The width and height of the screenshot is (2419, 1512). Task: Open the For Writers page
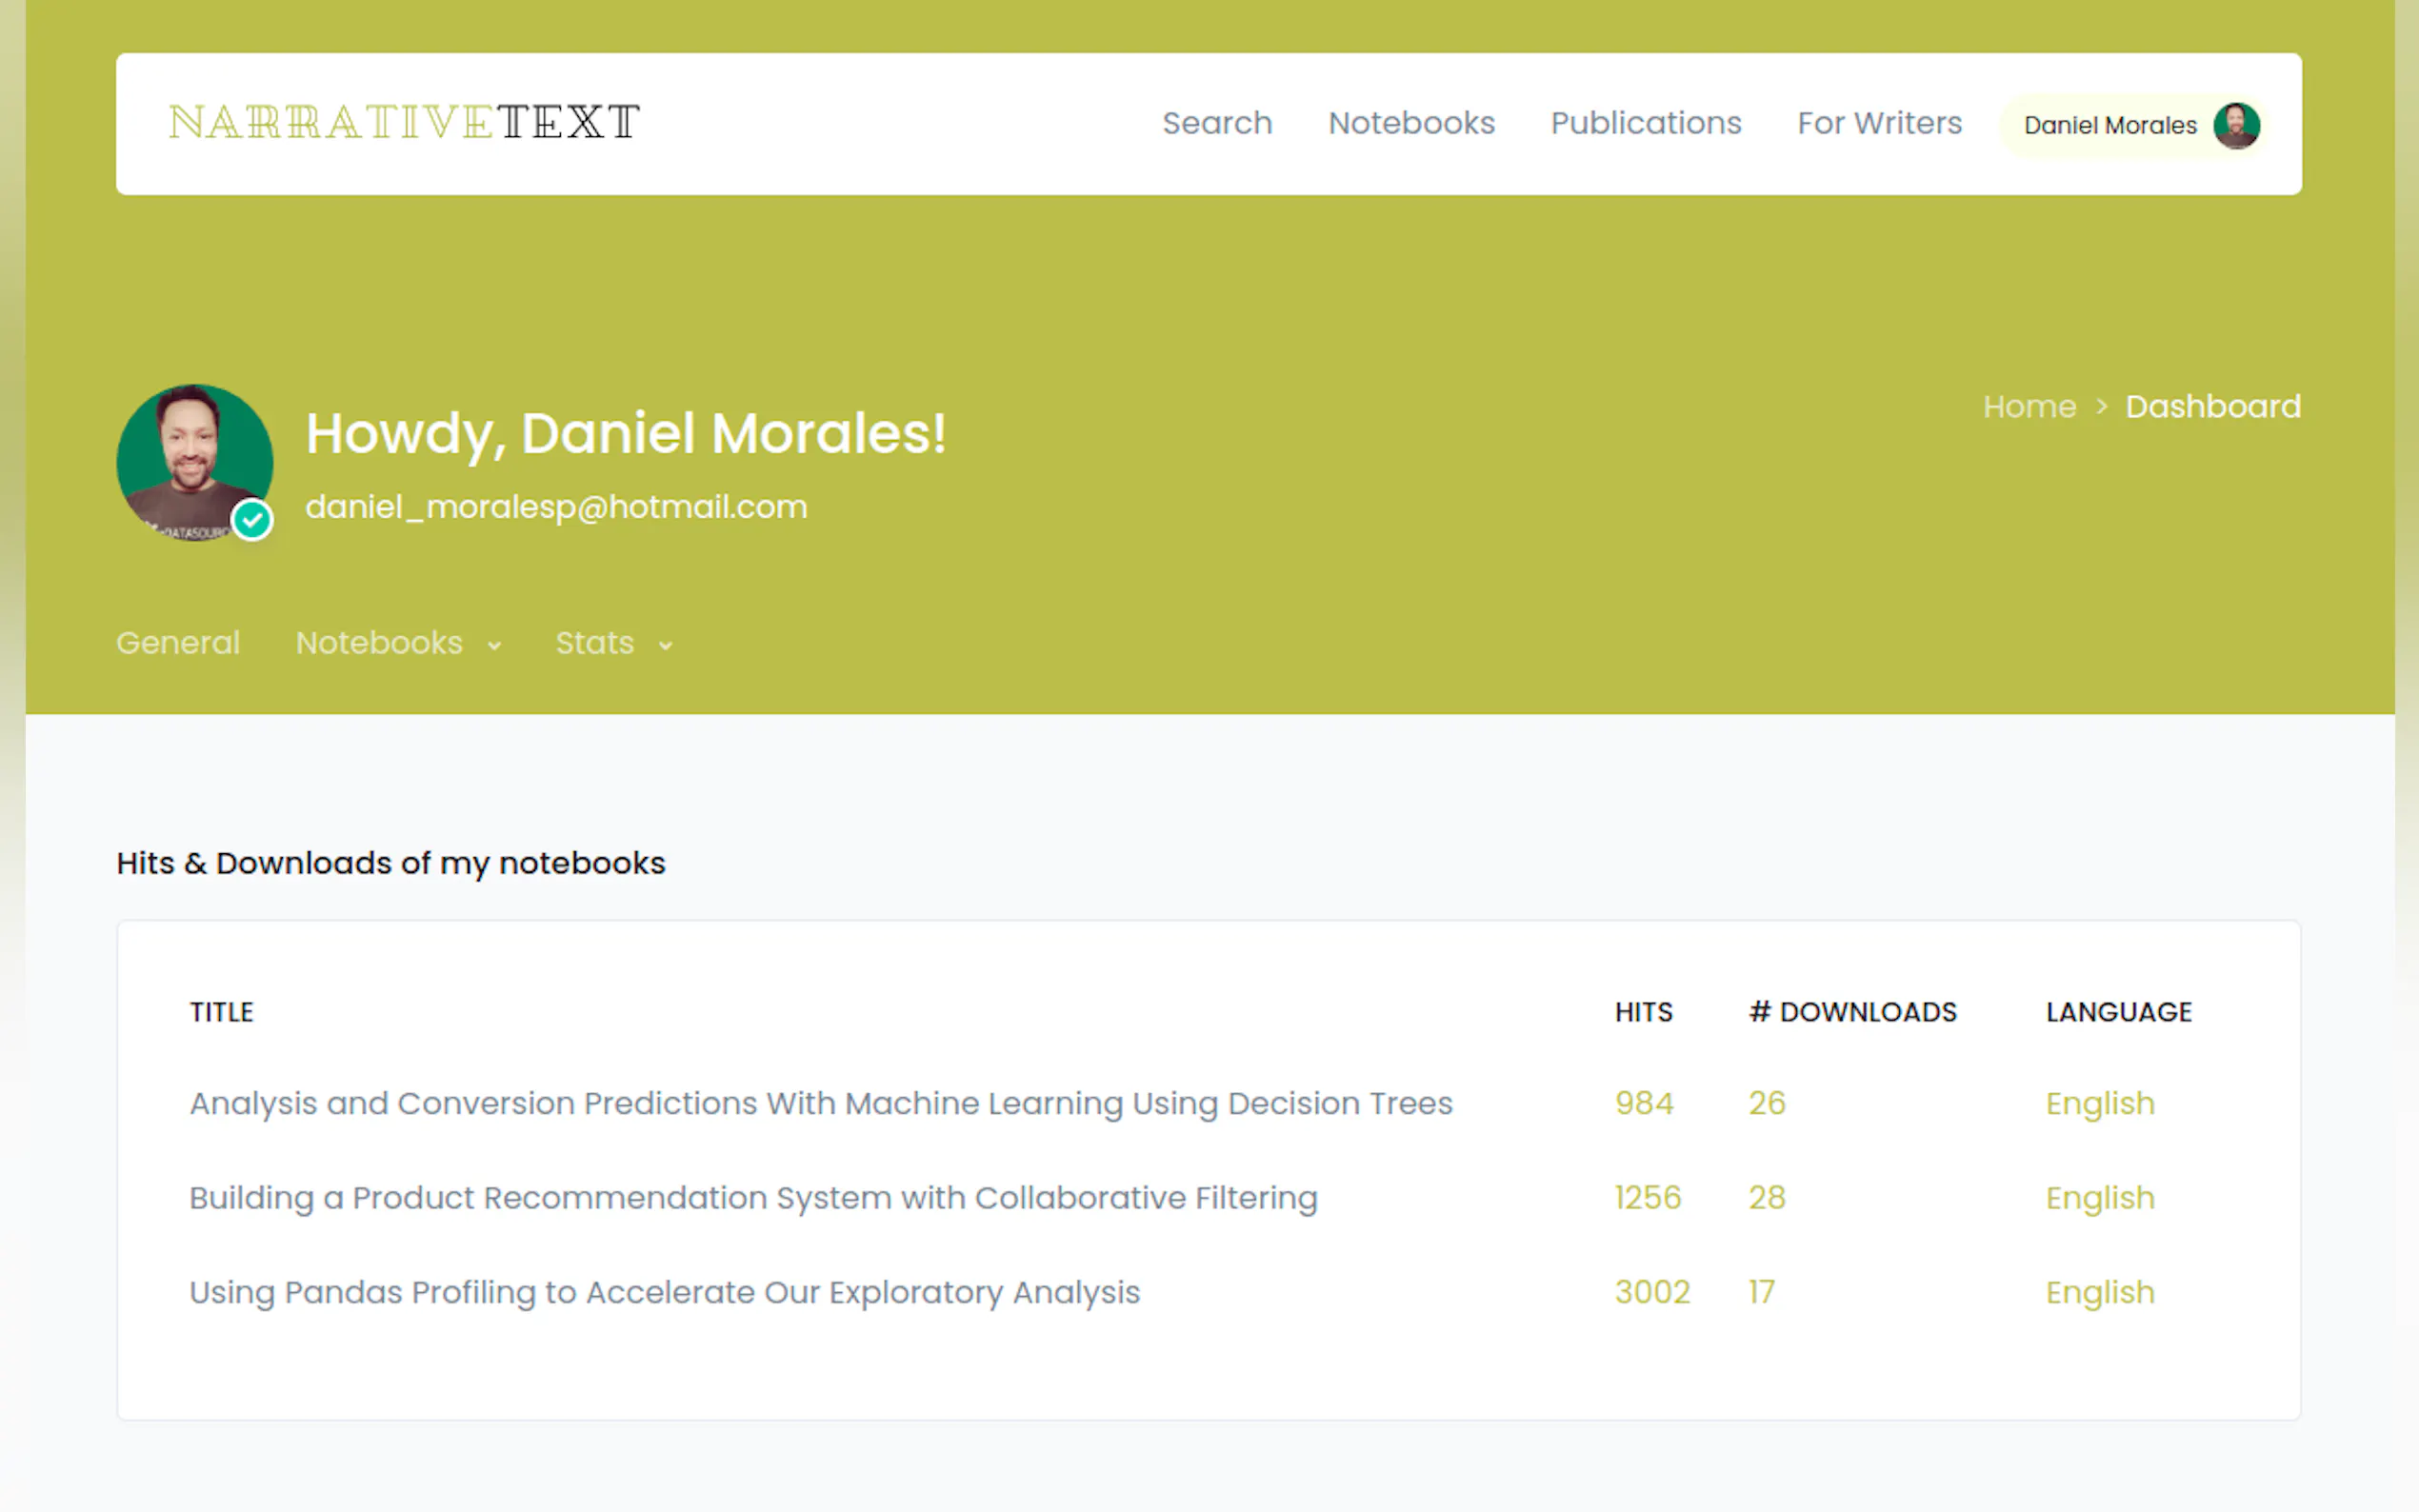(x=1878, y=123)
